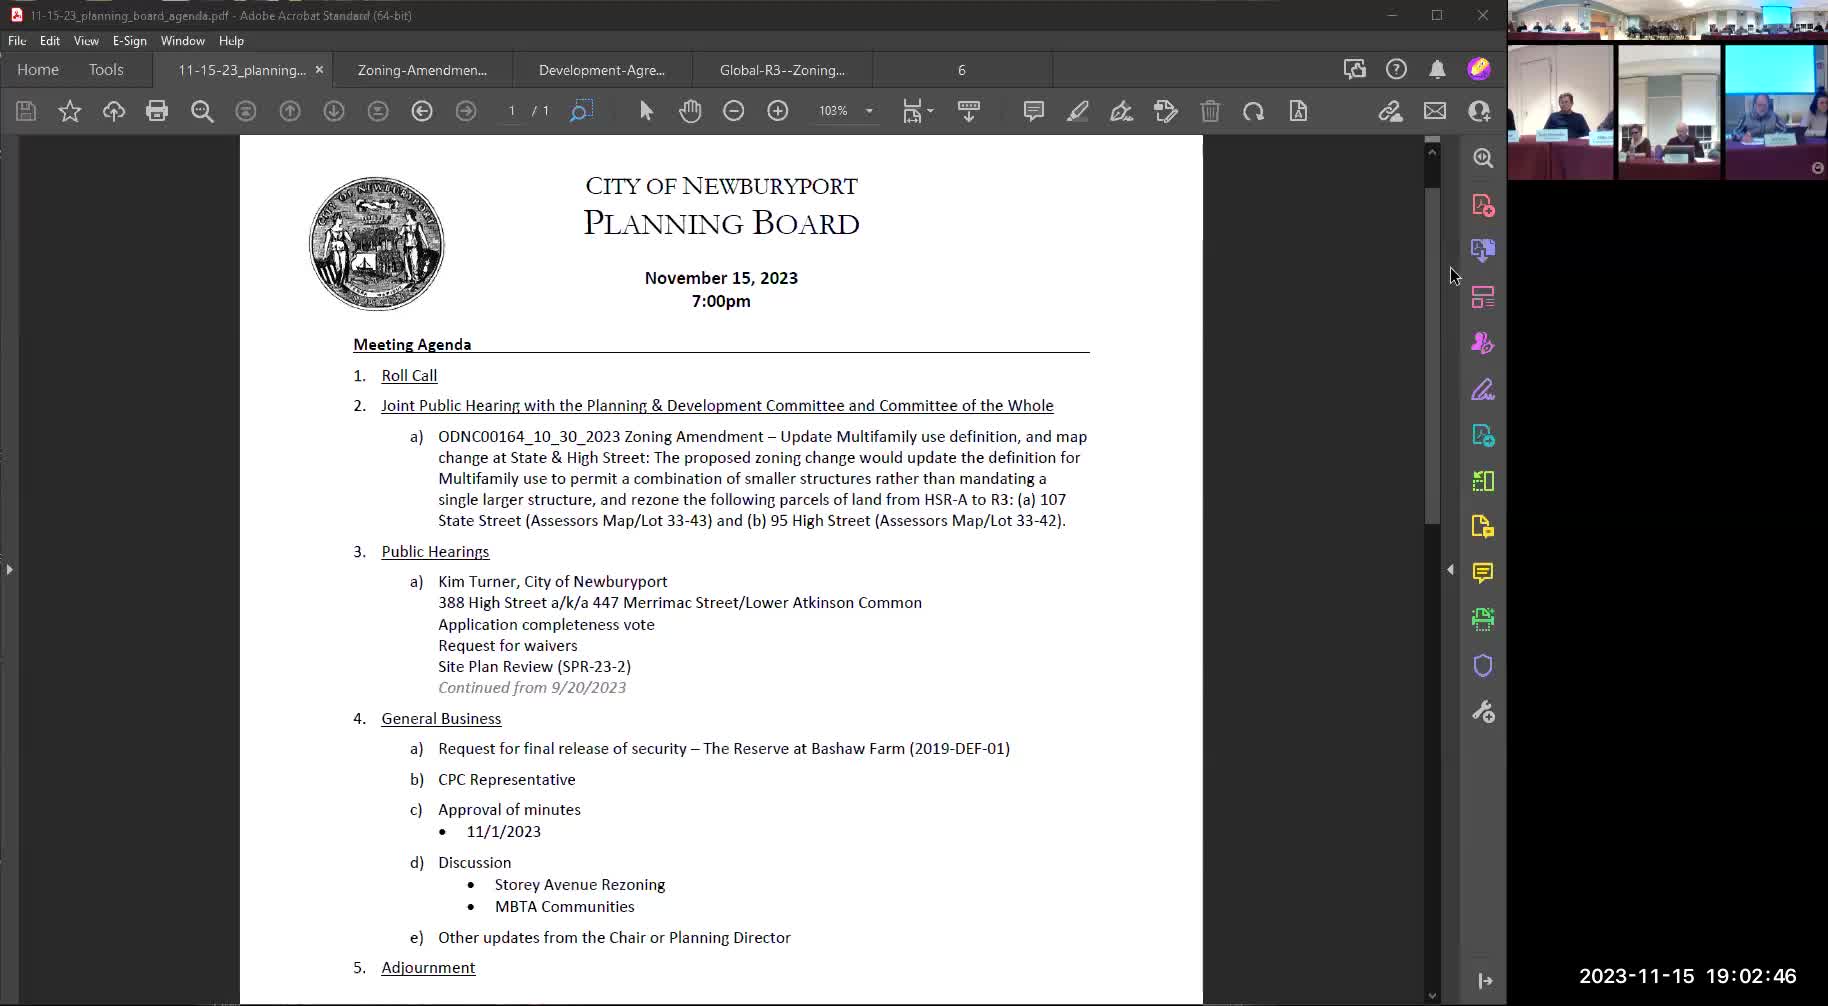The height and width of the screenshot is (1006, 1828).
Task: Delete the page with the trash icon
Action: 1210,111
